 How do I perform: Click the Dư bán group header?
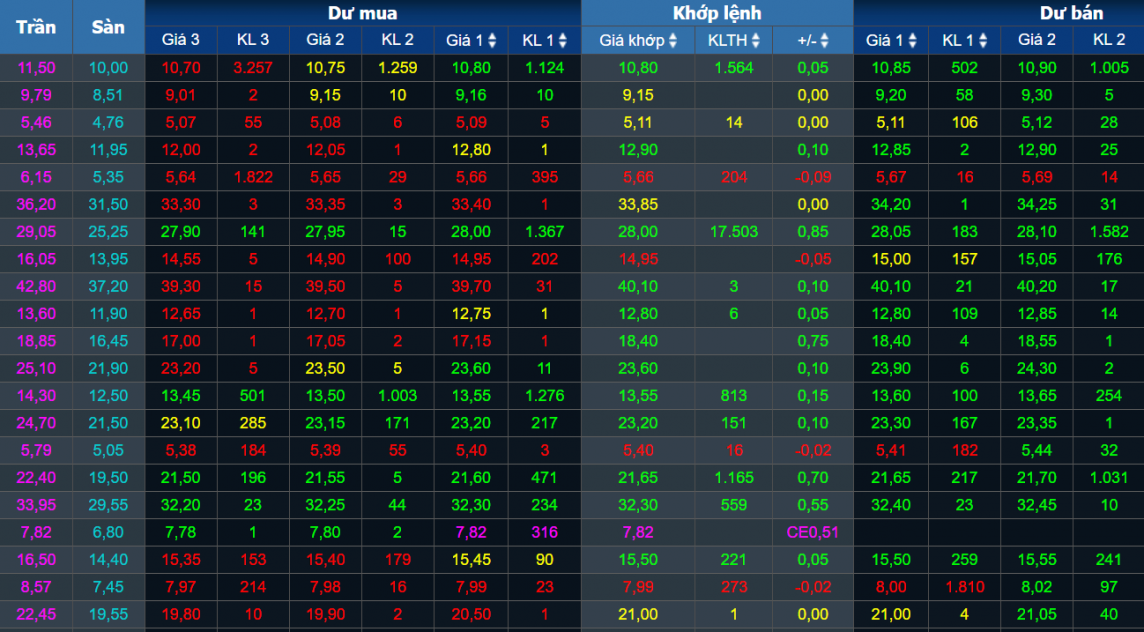[x=1070, y=13]
